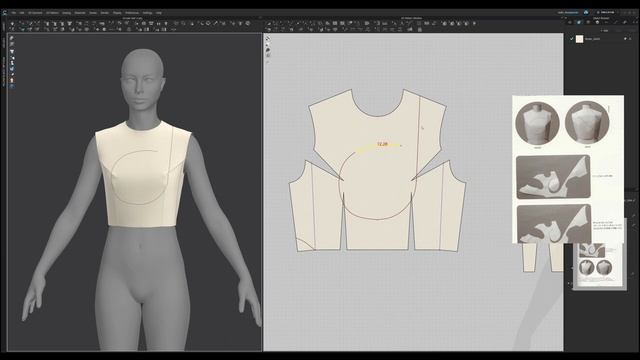Click the topmost display icon in 3D window sidebar
Image resolution: width=640 pixels, height=360 pixels.
point(12,38)
